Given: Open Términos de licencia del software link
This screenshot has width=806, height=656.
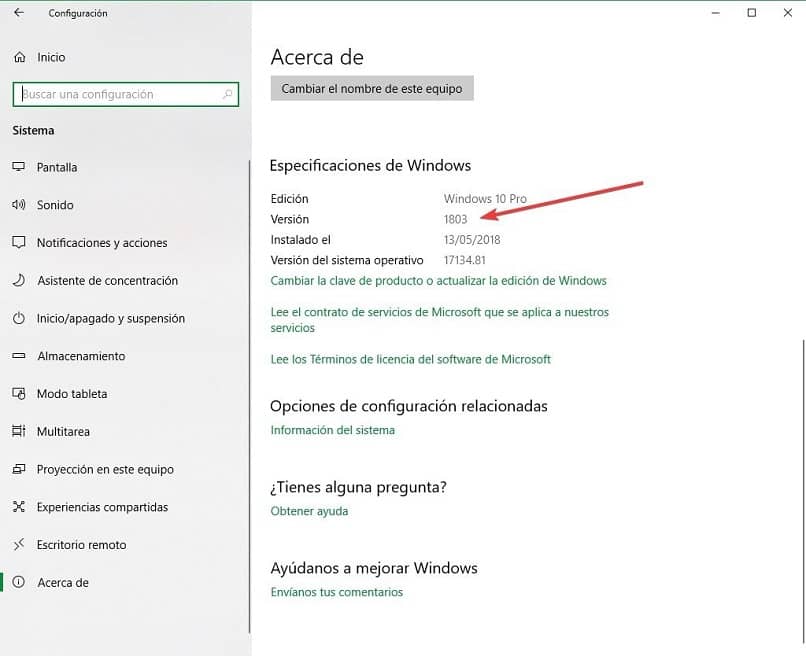Looking at the screenshot, I should click(x=410, y=359).
